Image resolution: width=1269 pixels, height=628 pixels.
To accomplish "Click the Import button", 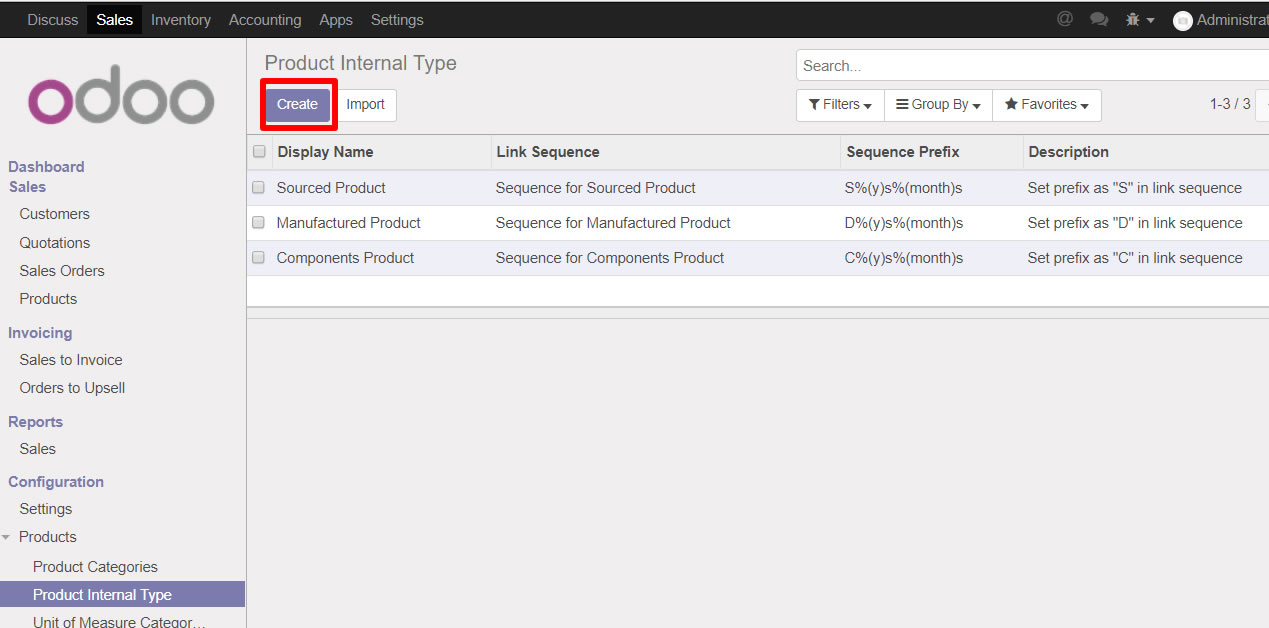I will pyautogui.click(x=365, y=105).
